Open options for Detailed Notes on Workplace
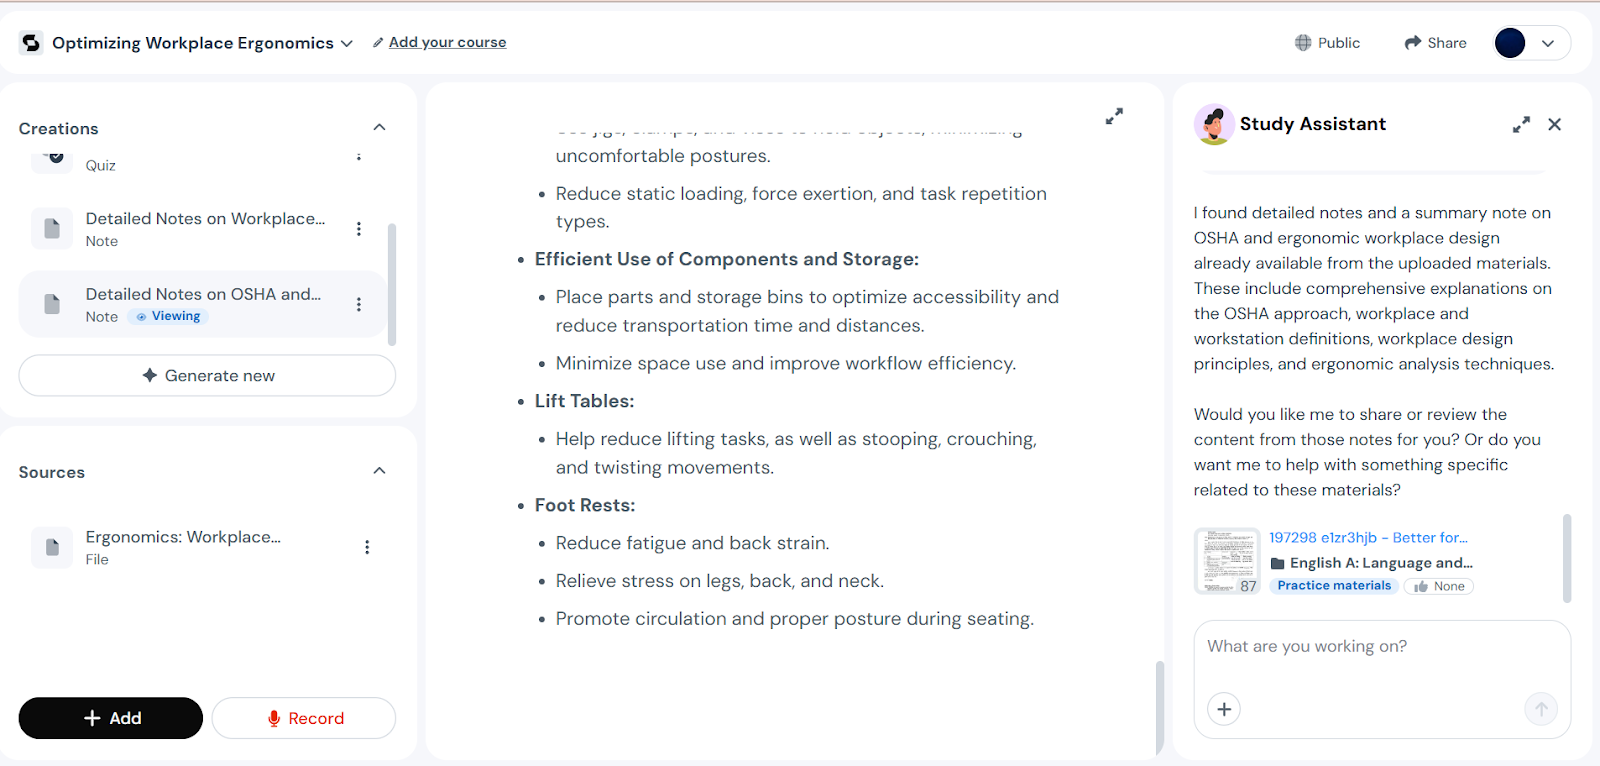1600x766 pixels. coord(359,229)
